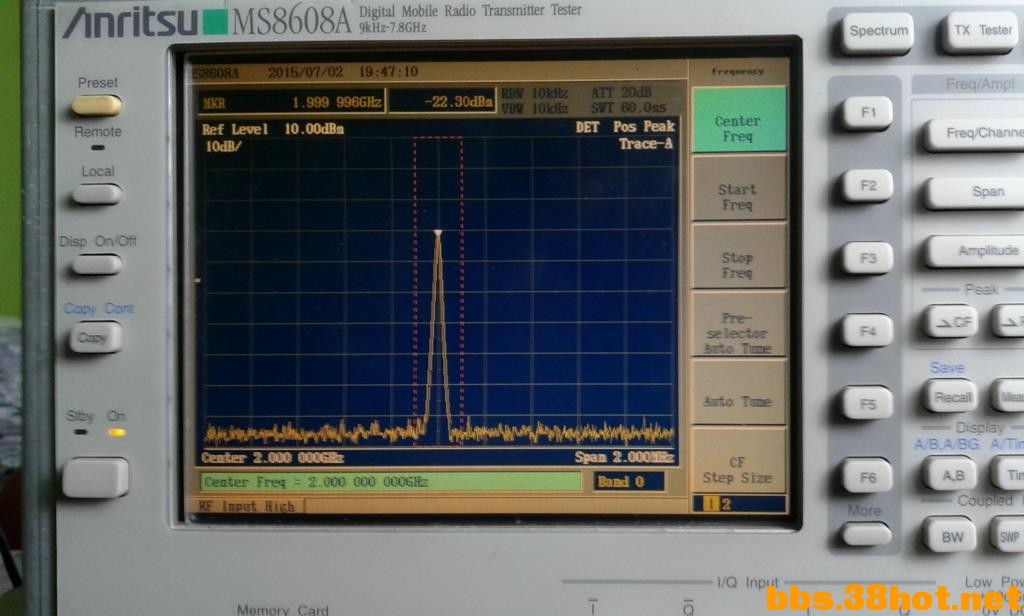Push the F3 function key
Image resolution: width=1024 pixels, height=616 pixels.
point(868,258)
